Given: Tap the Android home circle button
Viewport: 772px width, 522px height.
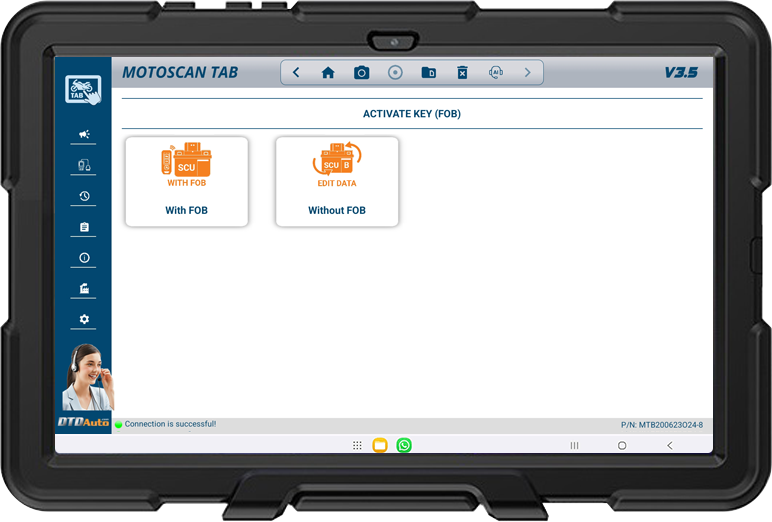Looking at the screenshot, I should pos(622,446).
